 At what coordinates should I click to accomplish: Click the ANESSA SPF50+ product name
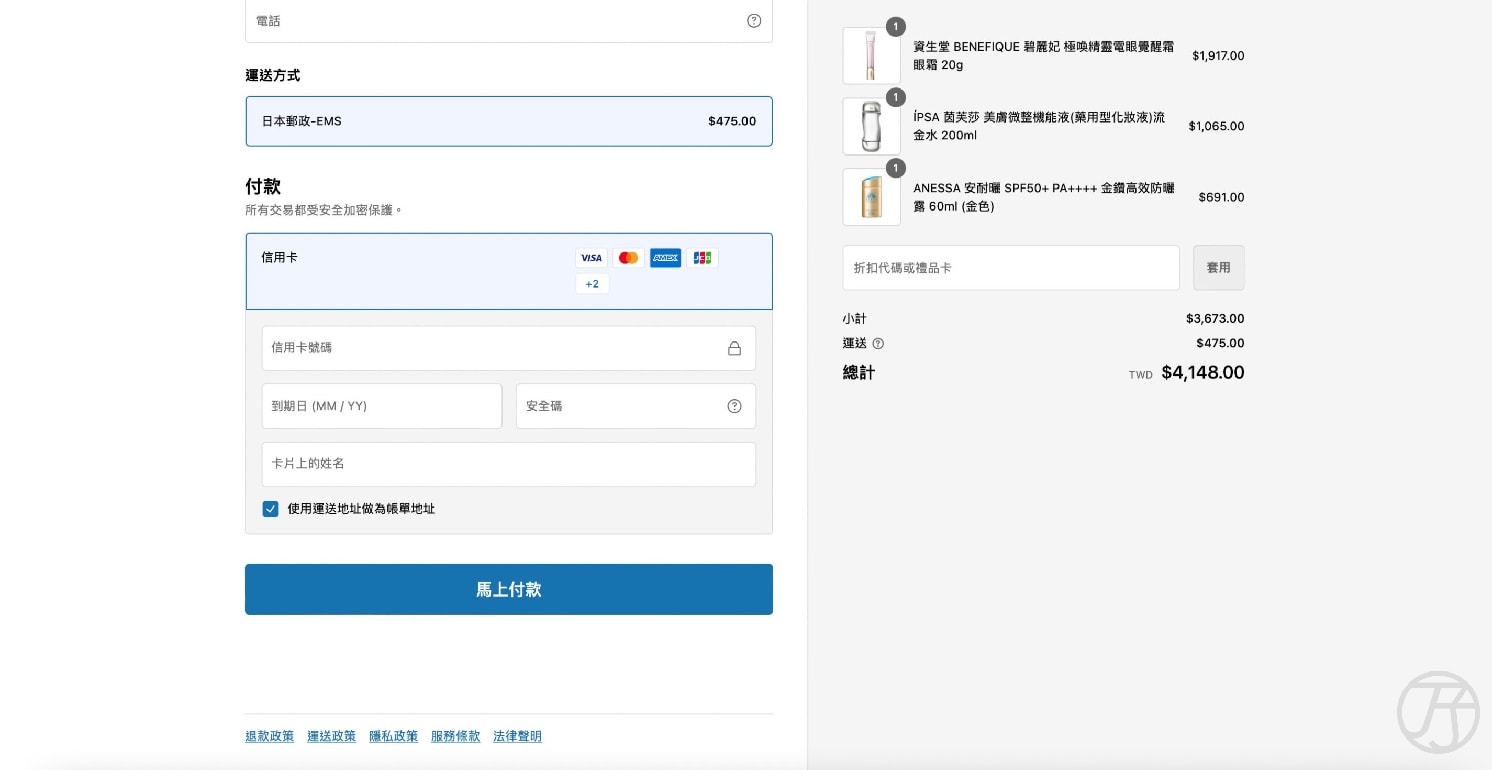[1044, 197]
